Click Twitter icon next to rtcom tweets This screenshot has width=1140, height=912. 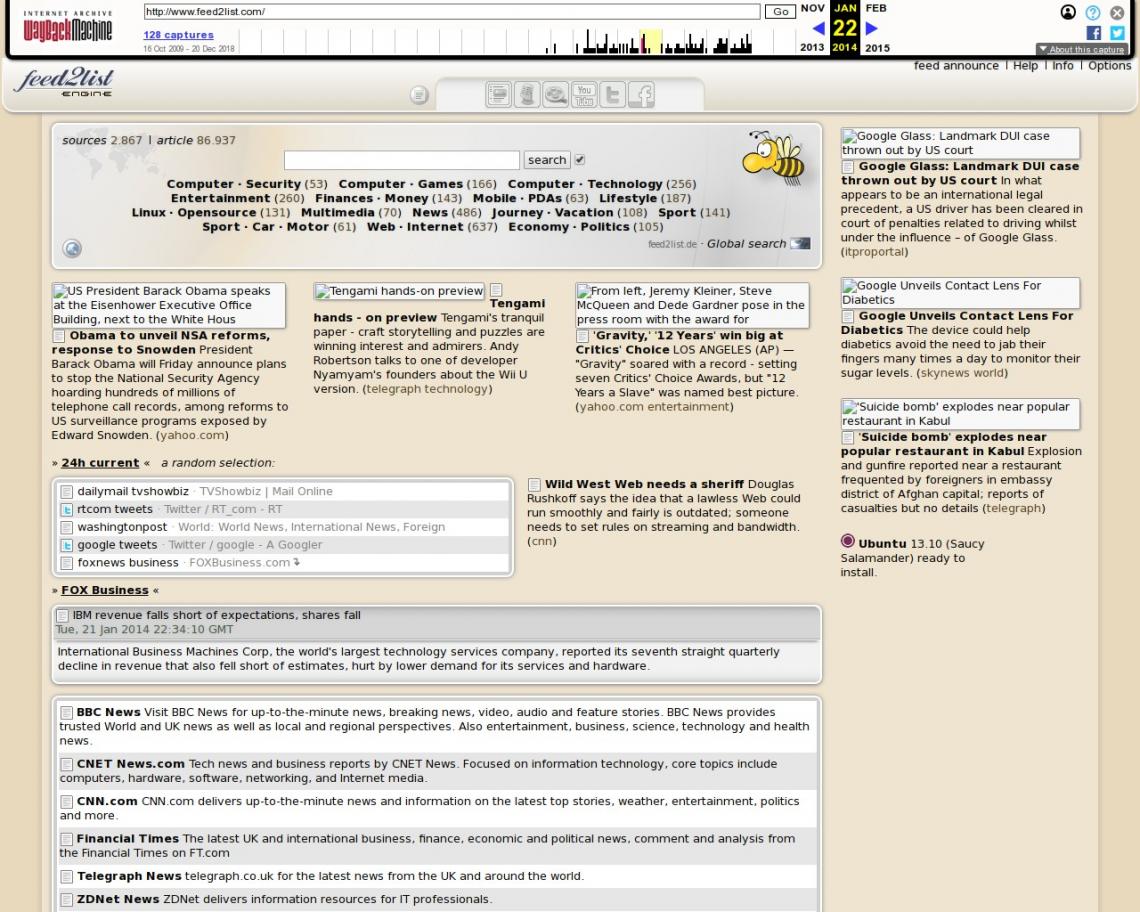pos(67,510)
